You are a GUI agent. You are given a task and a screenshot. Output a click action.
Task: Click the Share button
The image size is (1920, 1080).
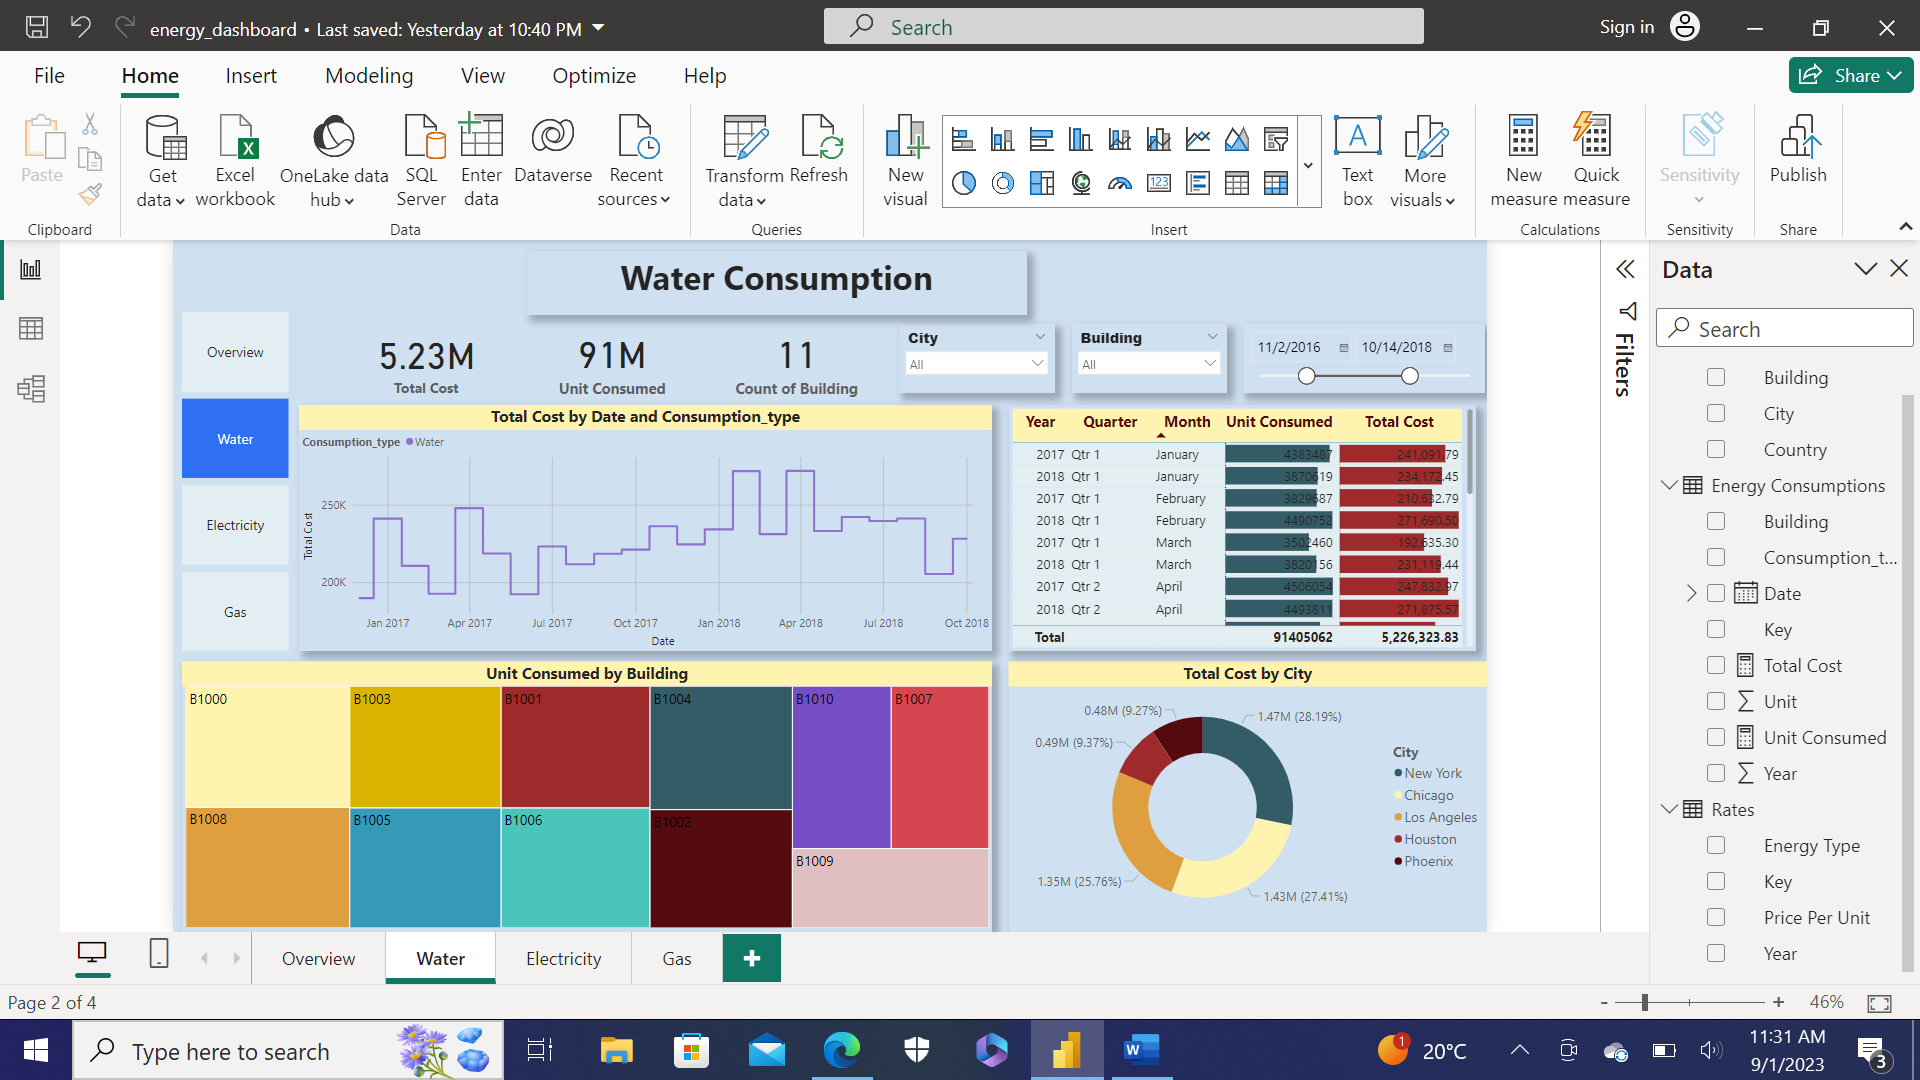click(x=1851, y=75)
